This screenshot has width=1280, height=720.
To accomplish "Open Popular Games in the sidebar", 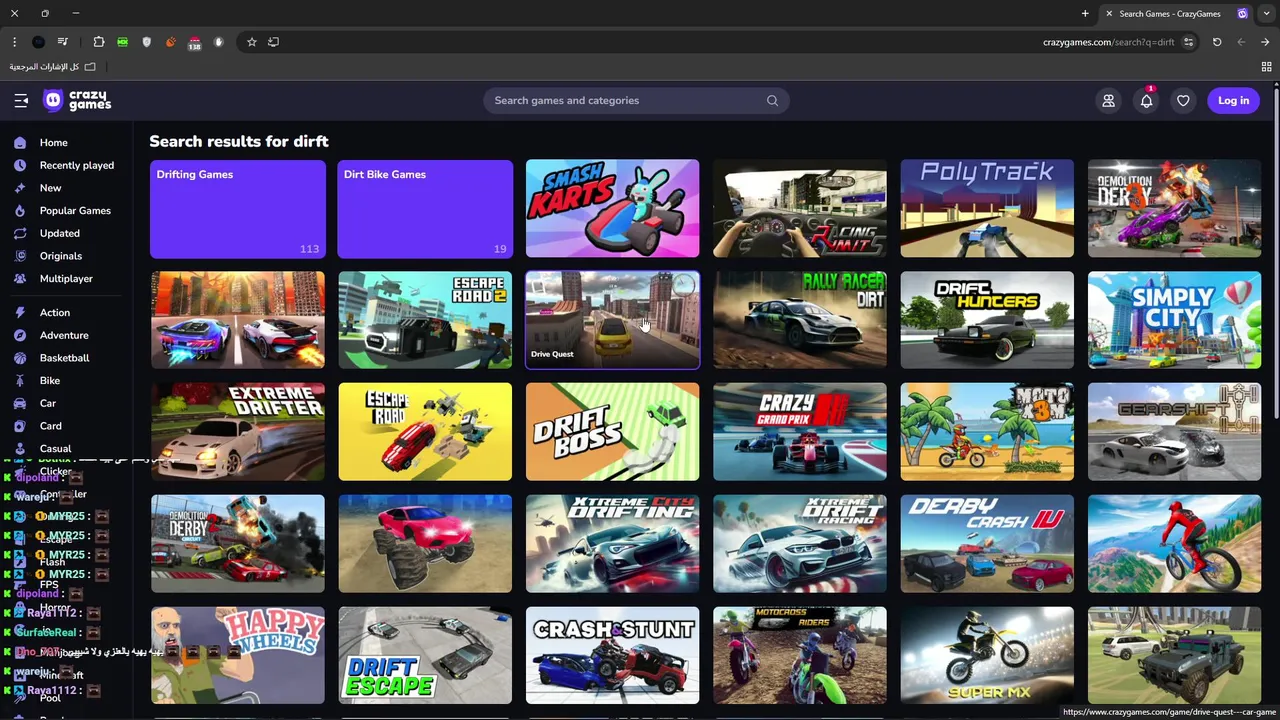I will coord(75,211).
